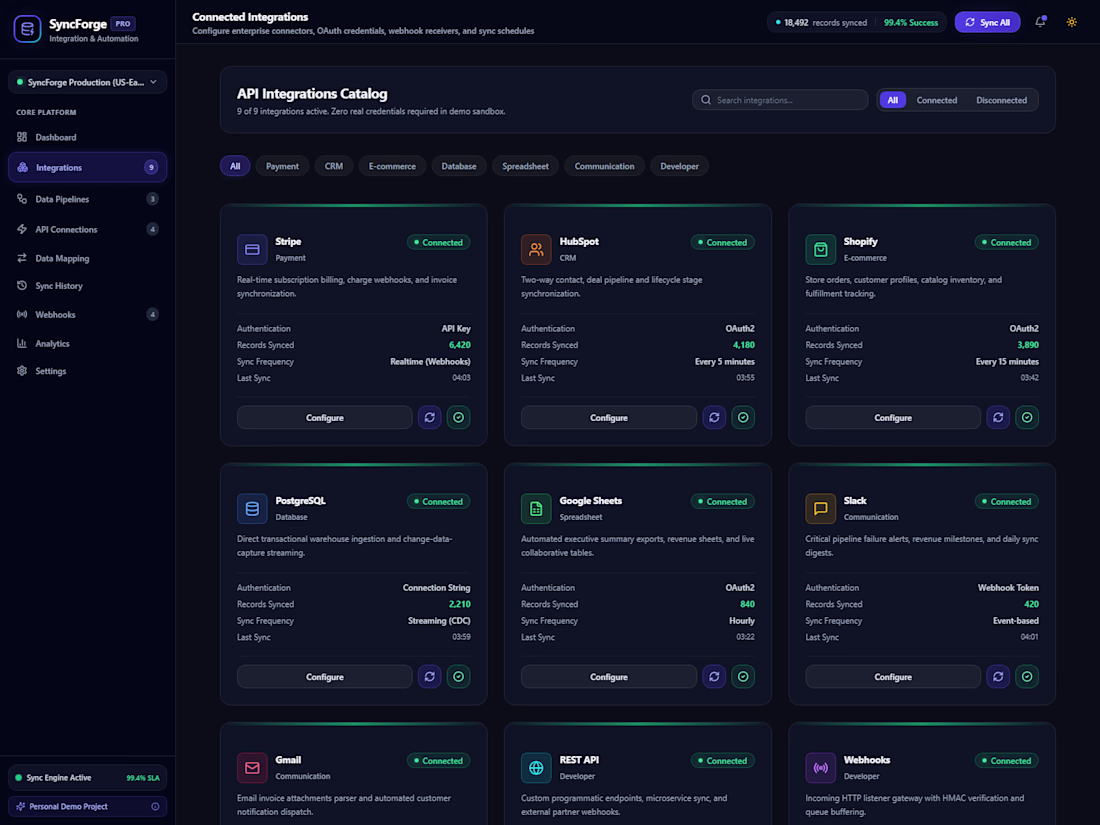
Task: Filter by Payment category
Action: (282, 166)
